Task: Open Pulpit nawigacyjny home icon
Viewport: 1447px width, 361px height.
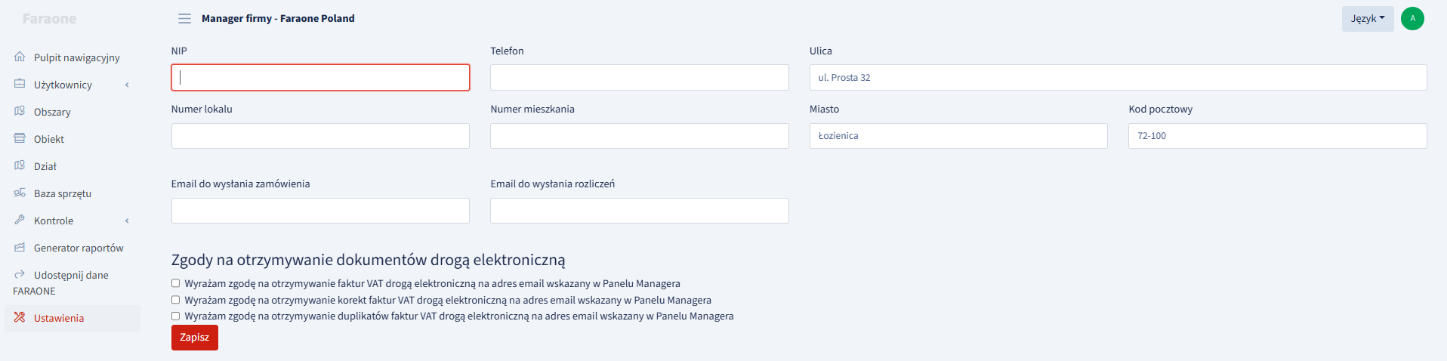Action: (20, 58)
